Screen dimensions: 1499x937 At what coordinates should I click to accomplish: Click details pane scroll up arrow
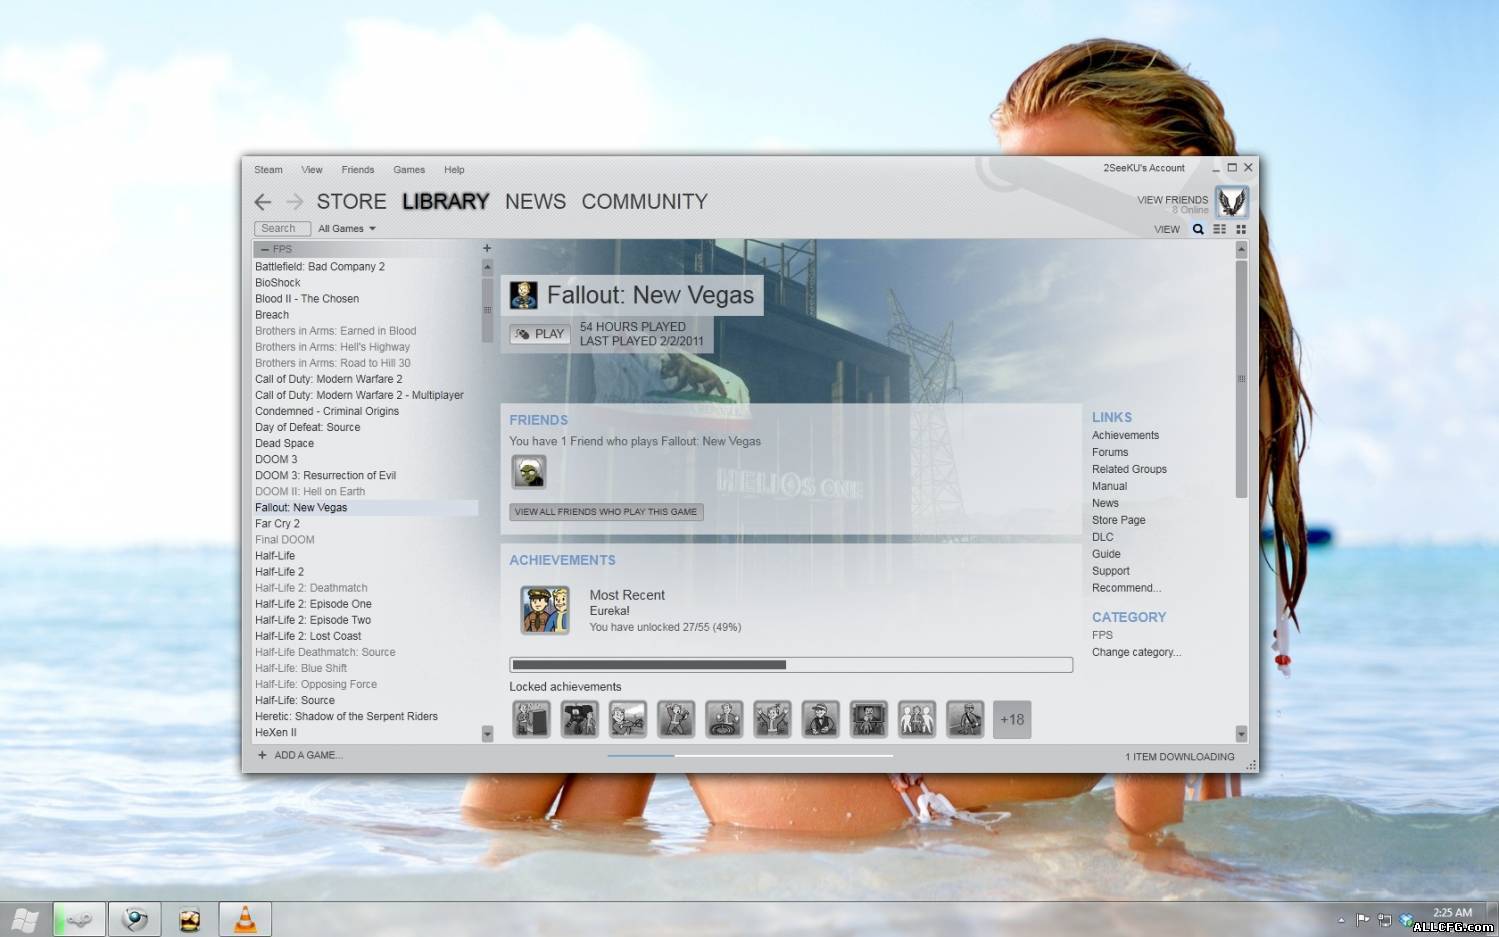coord(1241,249)
